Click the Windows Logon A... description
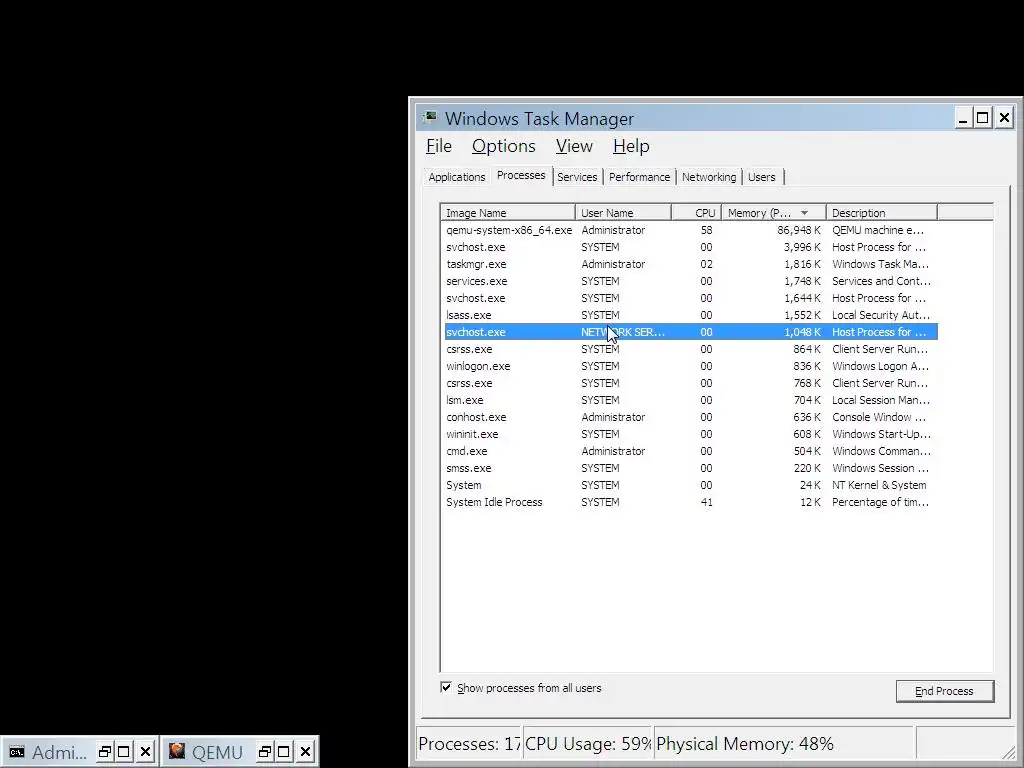Screen dimensions: 1024x768 (880, 366)
